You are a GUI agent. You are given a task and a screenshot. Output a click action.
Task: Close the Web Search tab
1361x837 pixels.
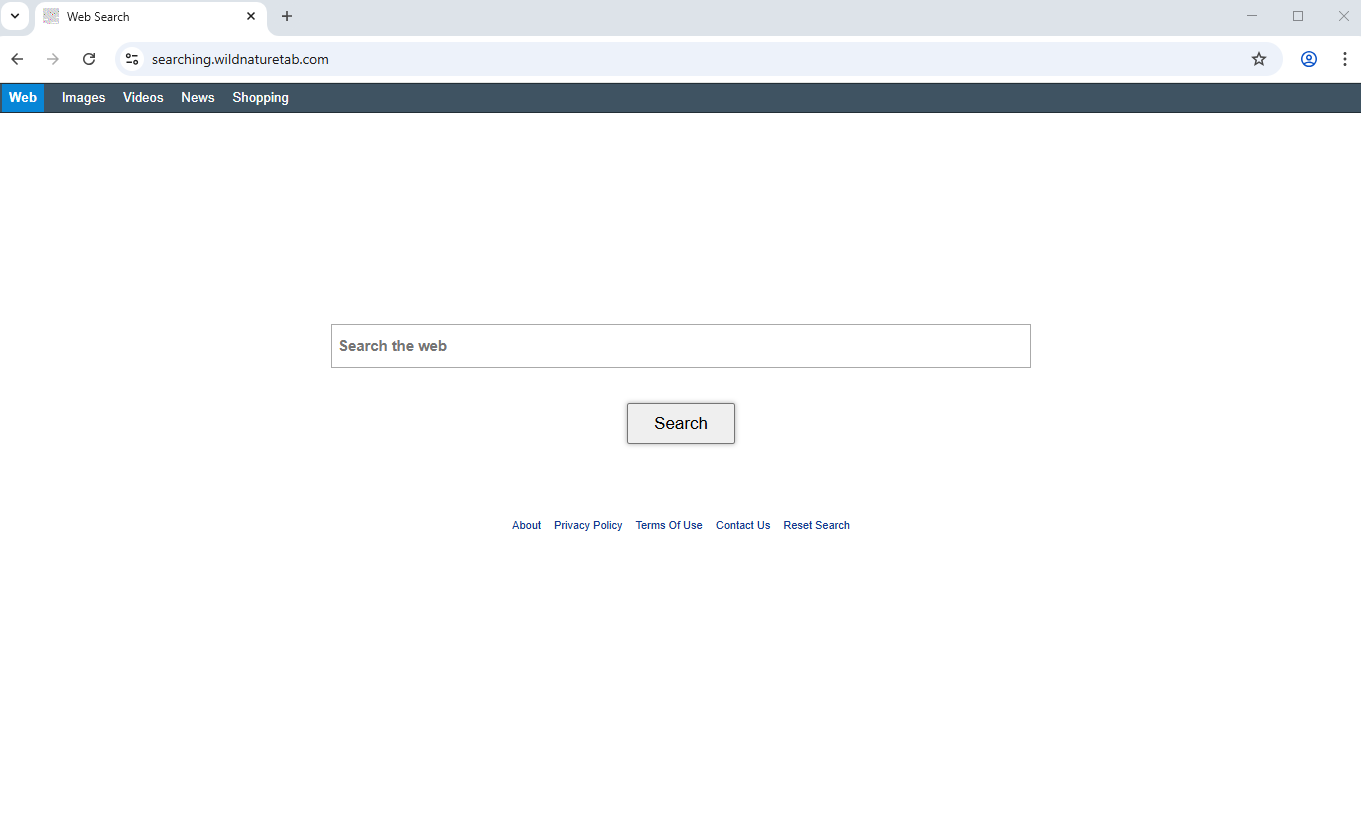[x=251, y=16]
